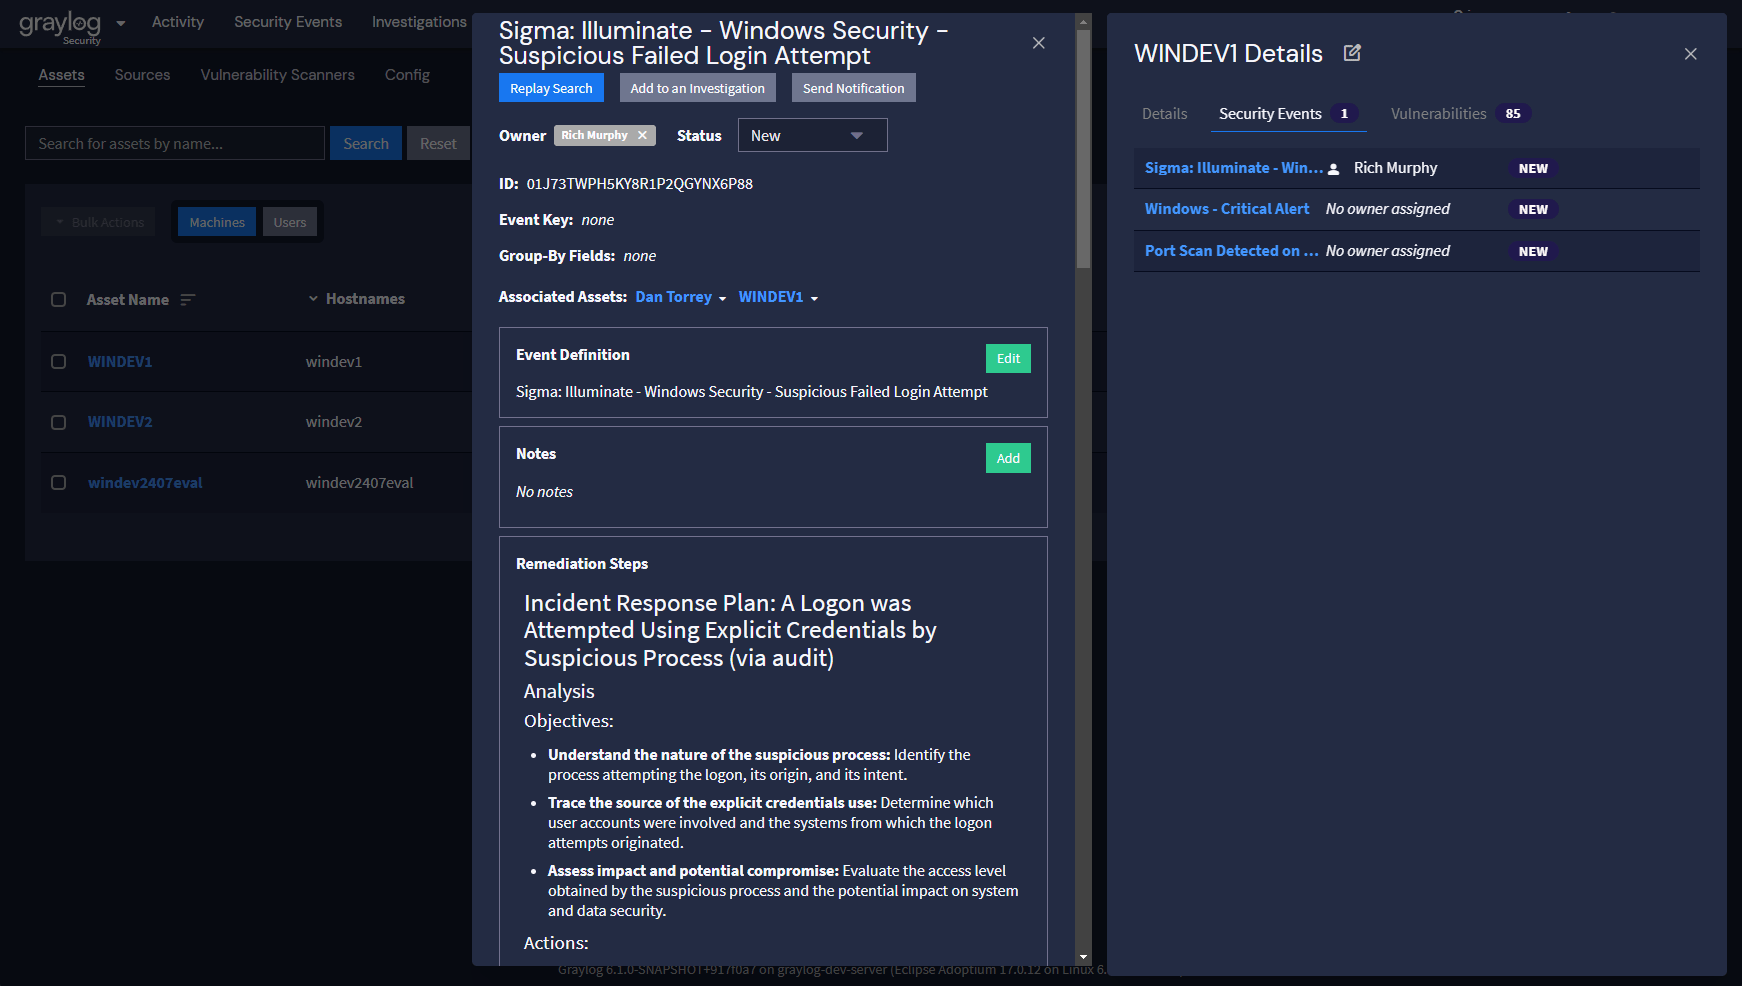1742x986 pixels.
Task: Select the Sources tab
Action: [142, 74]
